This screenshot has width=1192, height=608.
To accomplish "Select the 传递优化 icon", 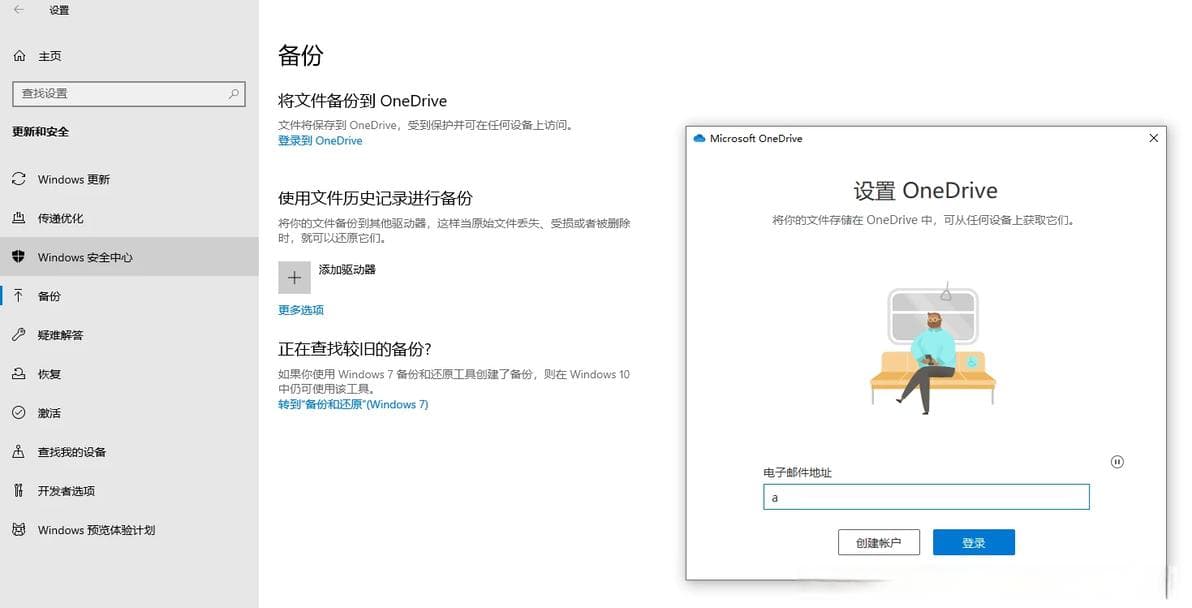I will [x=19, y=218].
